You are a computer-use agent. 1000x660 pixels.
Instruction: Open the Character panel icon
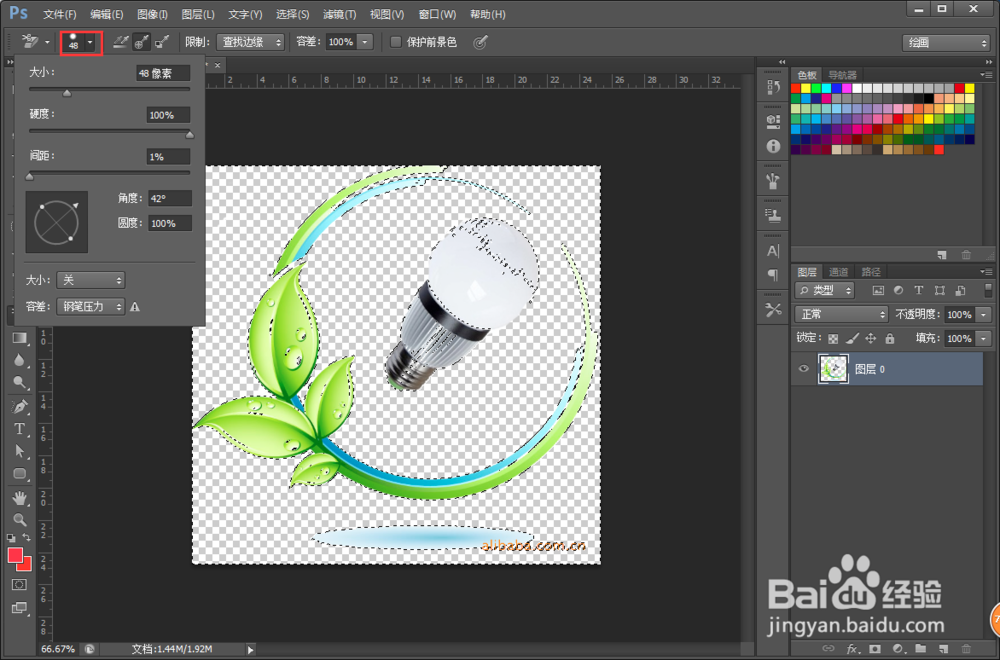click(773, 251)
